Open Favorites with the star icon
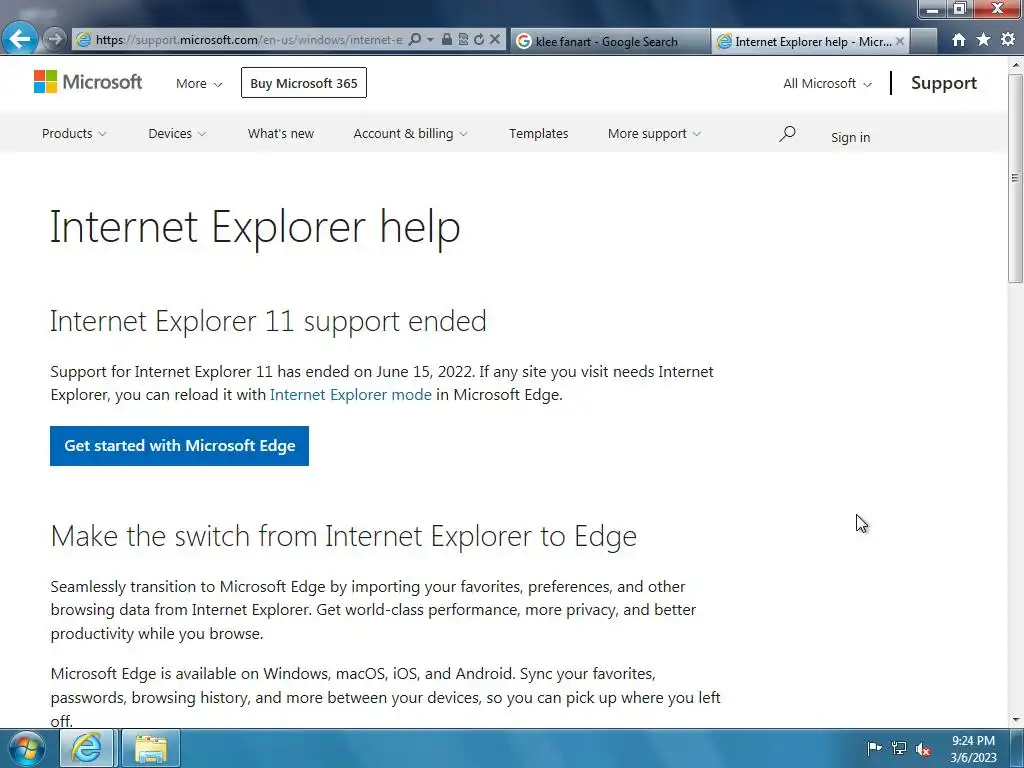 coord(983,40)
